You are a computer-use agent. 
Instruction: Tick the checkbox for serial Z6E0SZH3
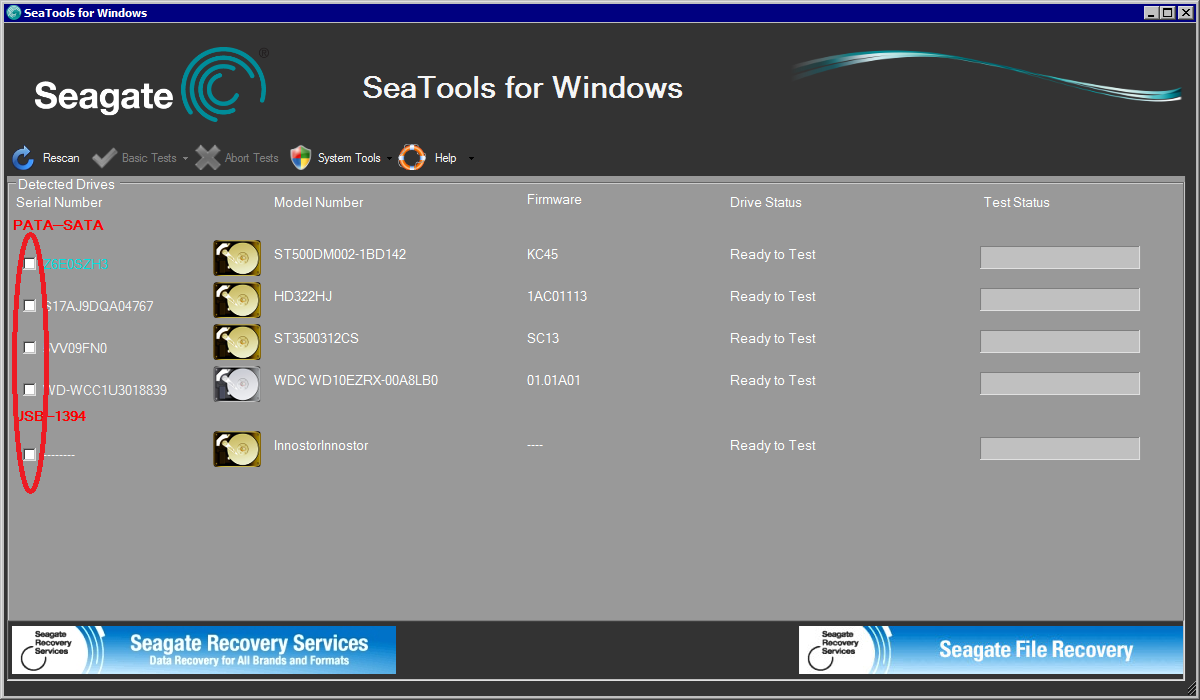tap(30, 264)
